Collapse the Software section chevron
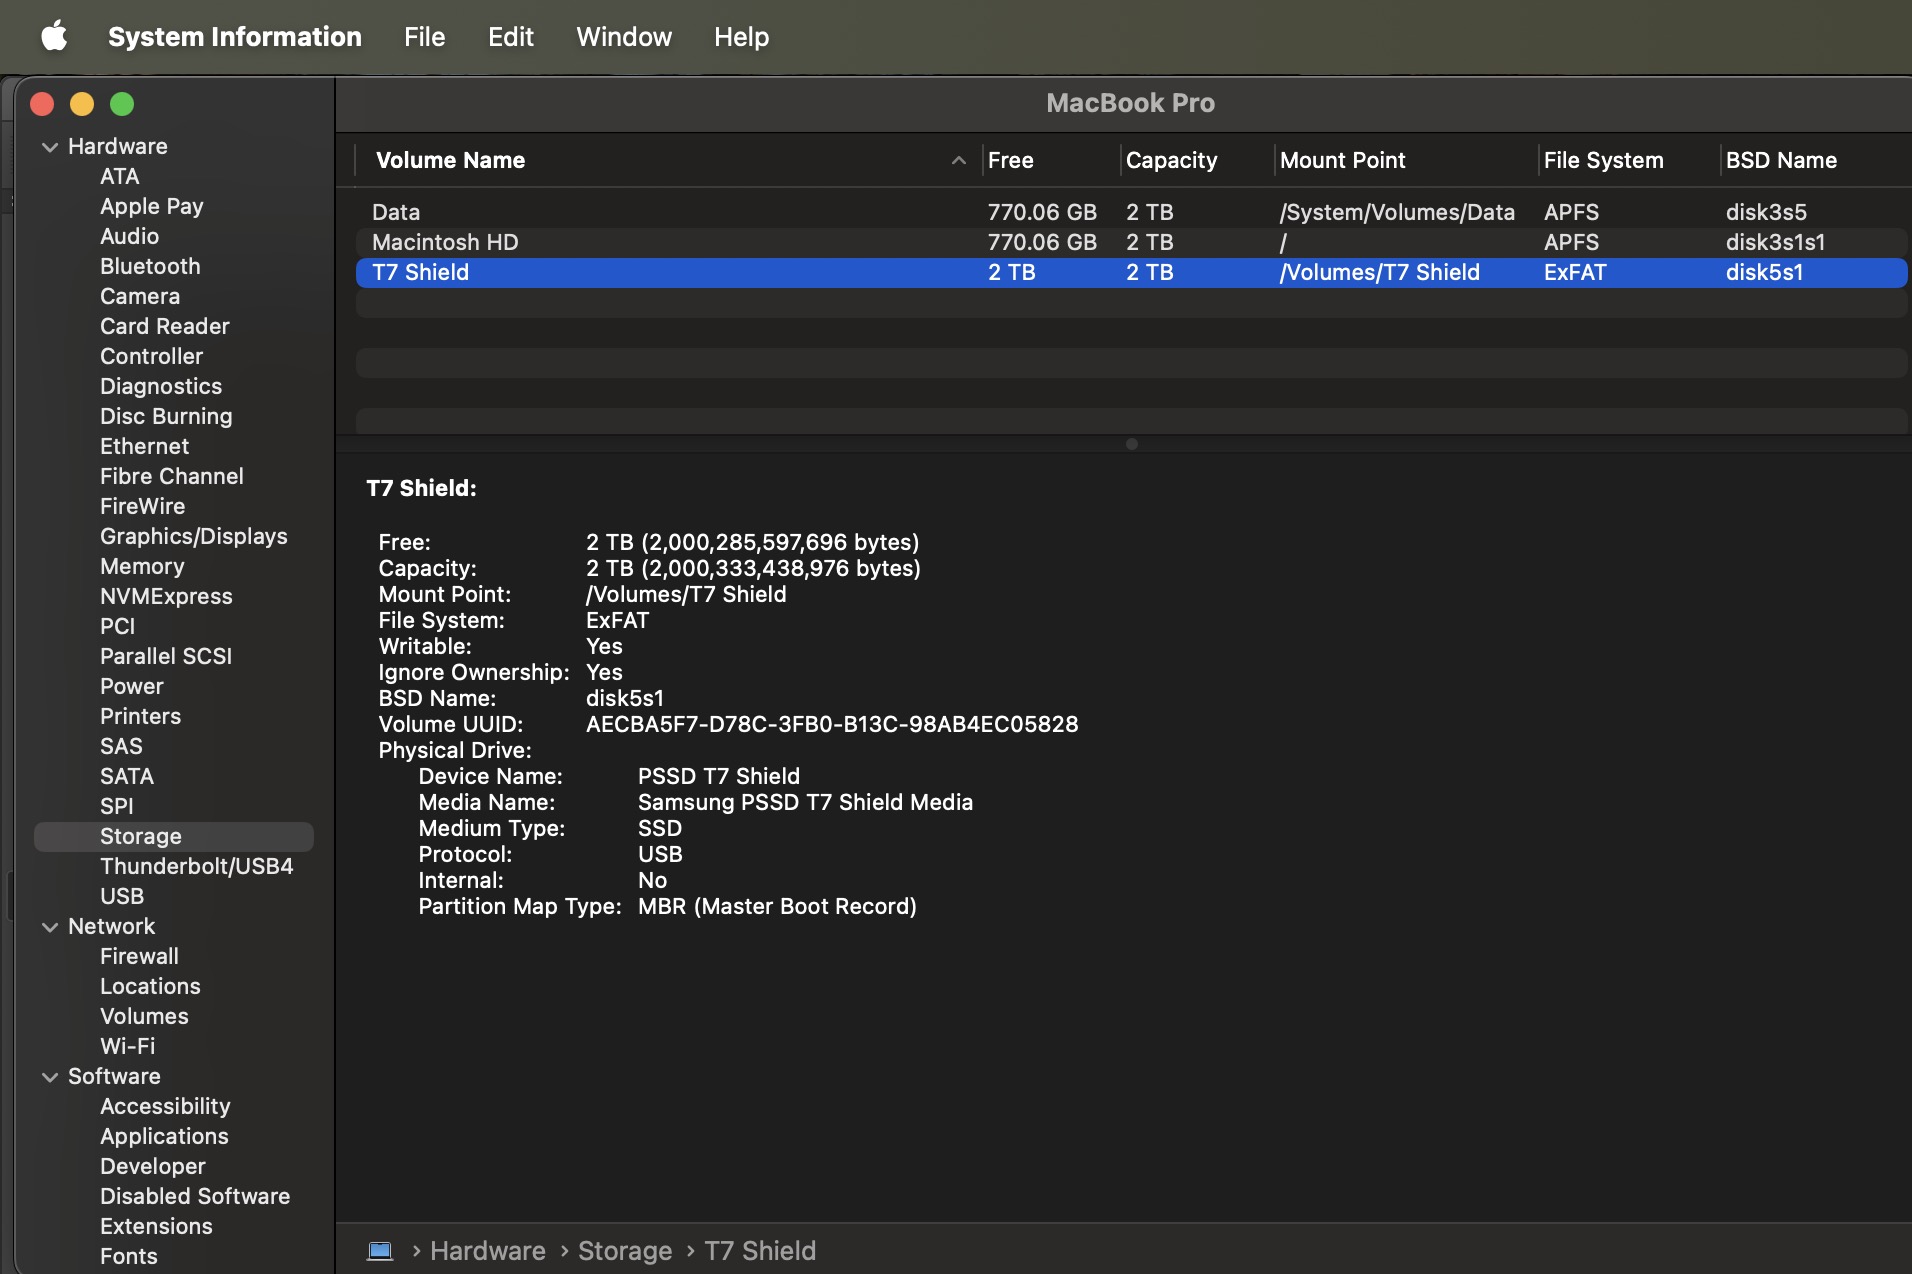Viewport: 1912px width, 1274px height. [50, 1077]
